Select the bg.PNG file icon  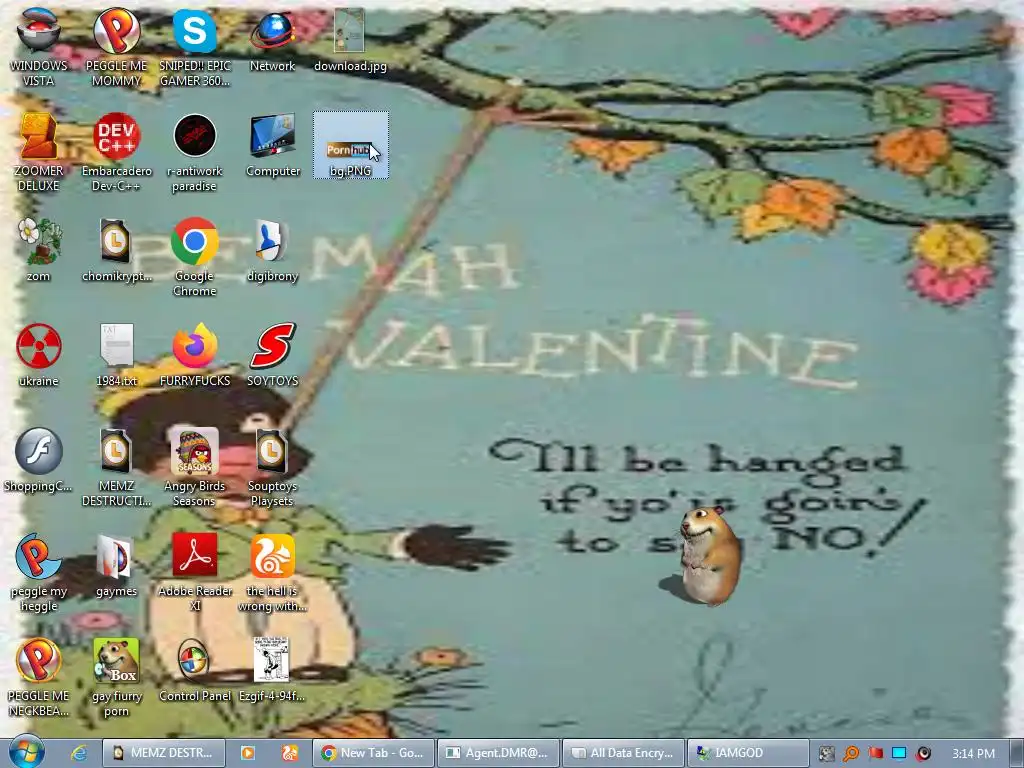pos(351,145)
